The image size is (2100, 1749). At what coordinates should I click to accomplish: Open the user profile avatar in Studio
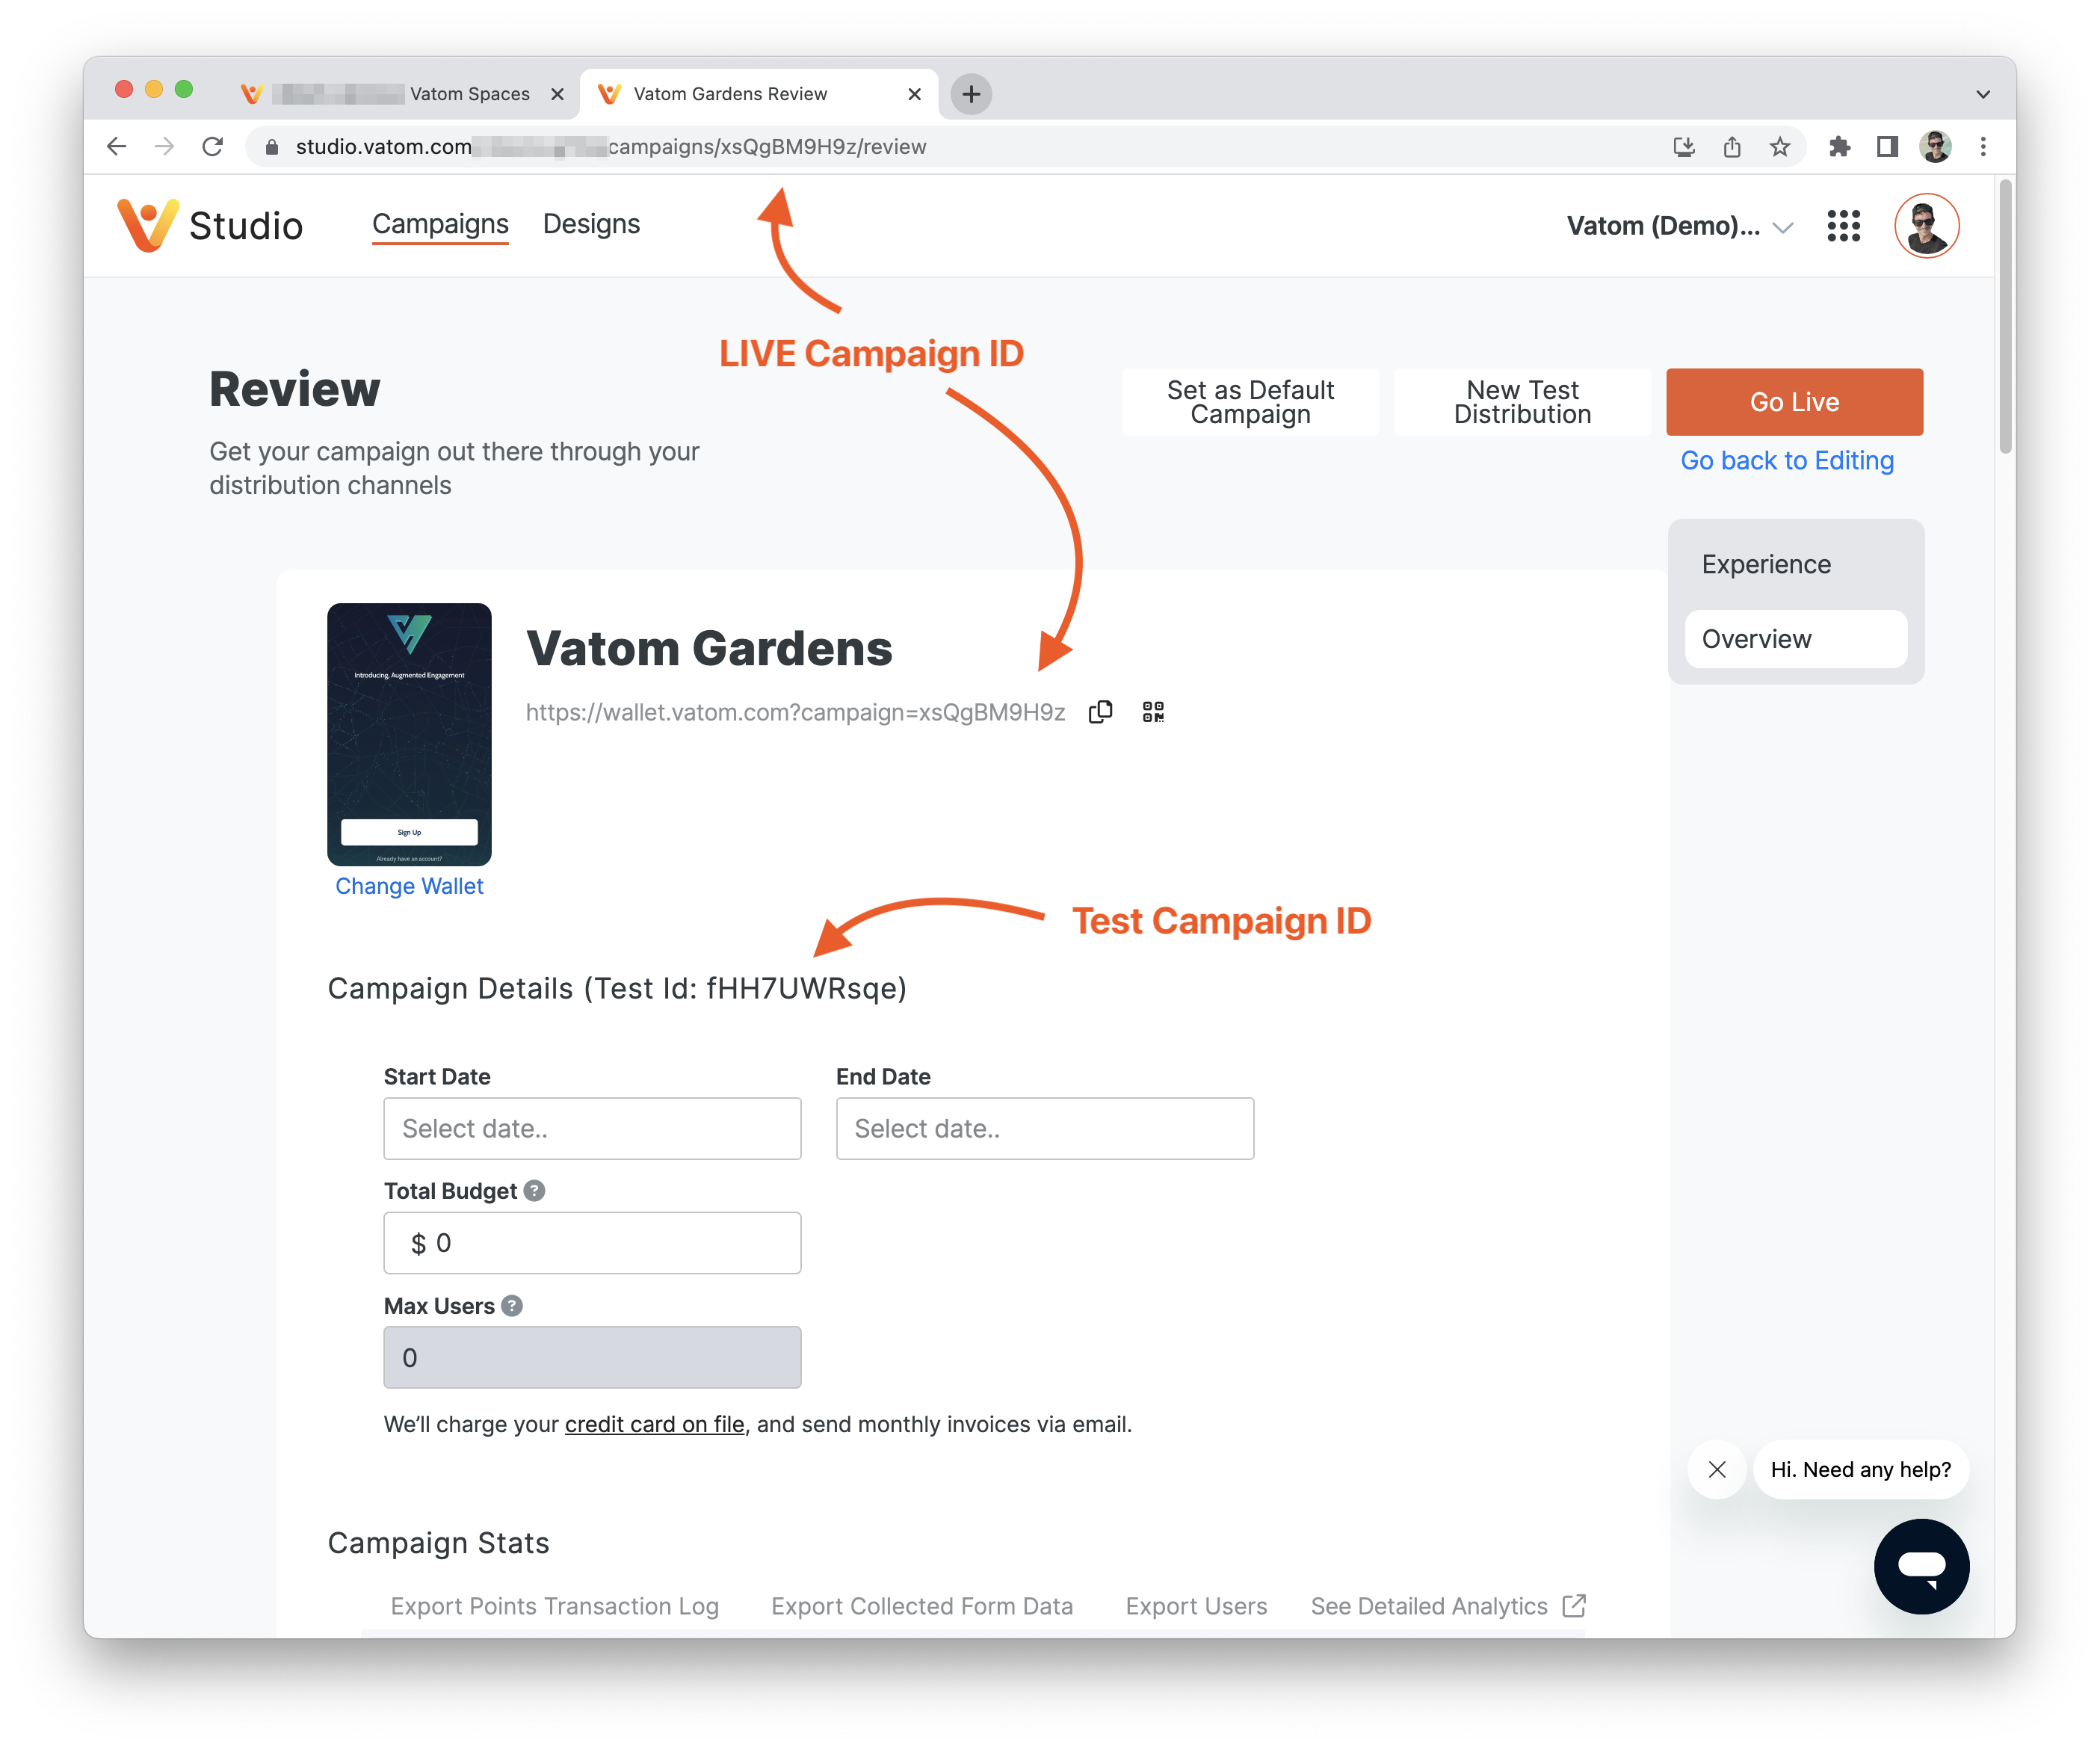pos(1926,226)
